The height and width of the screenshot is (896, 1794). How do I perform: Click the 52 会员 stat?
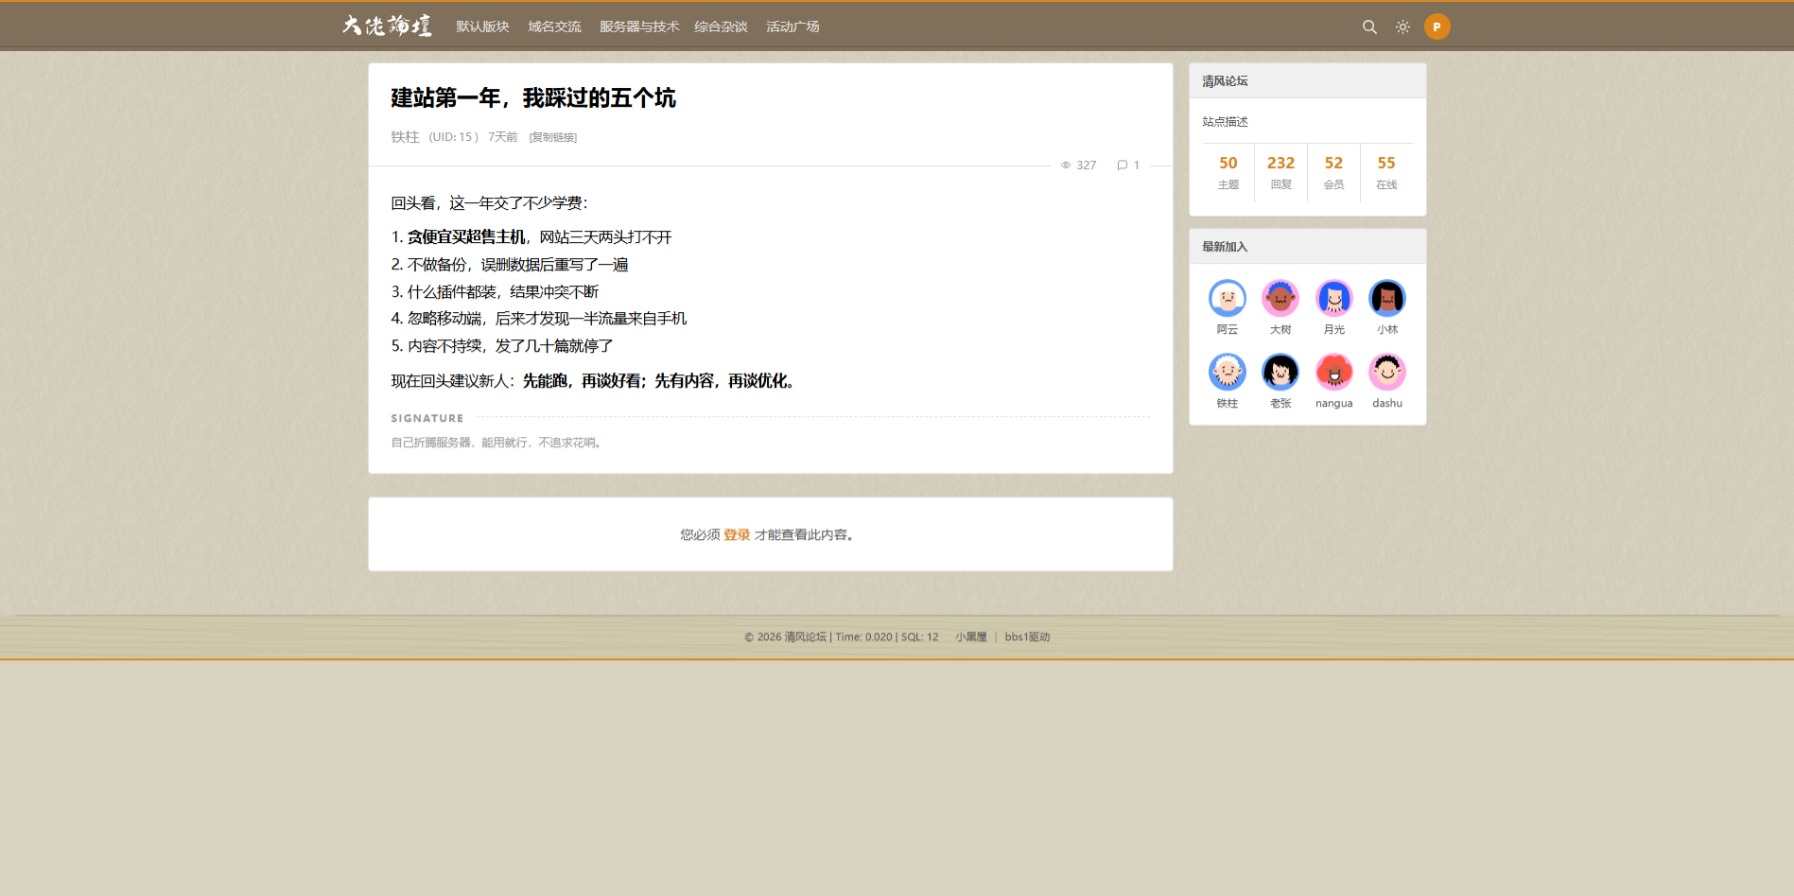pos(1334,172)
